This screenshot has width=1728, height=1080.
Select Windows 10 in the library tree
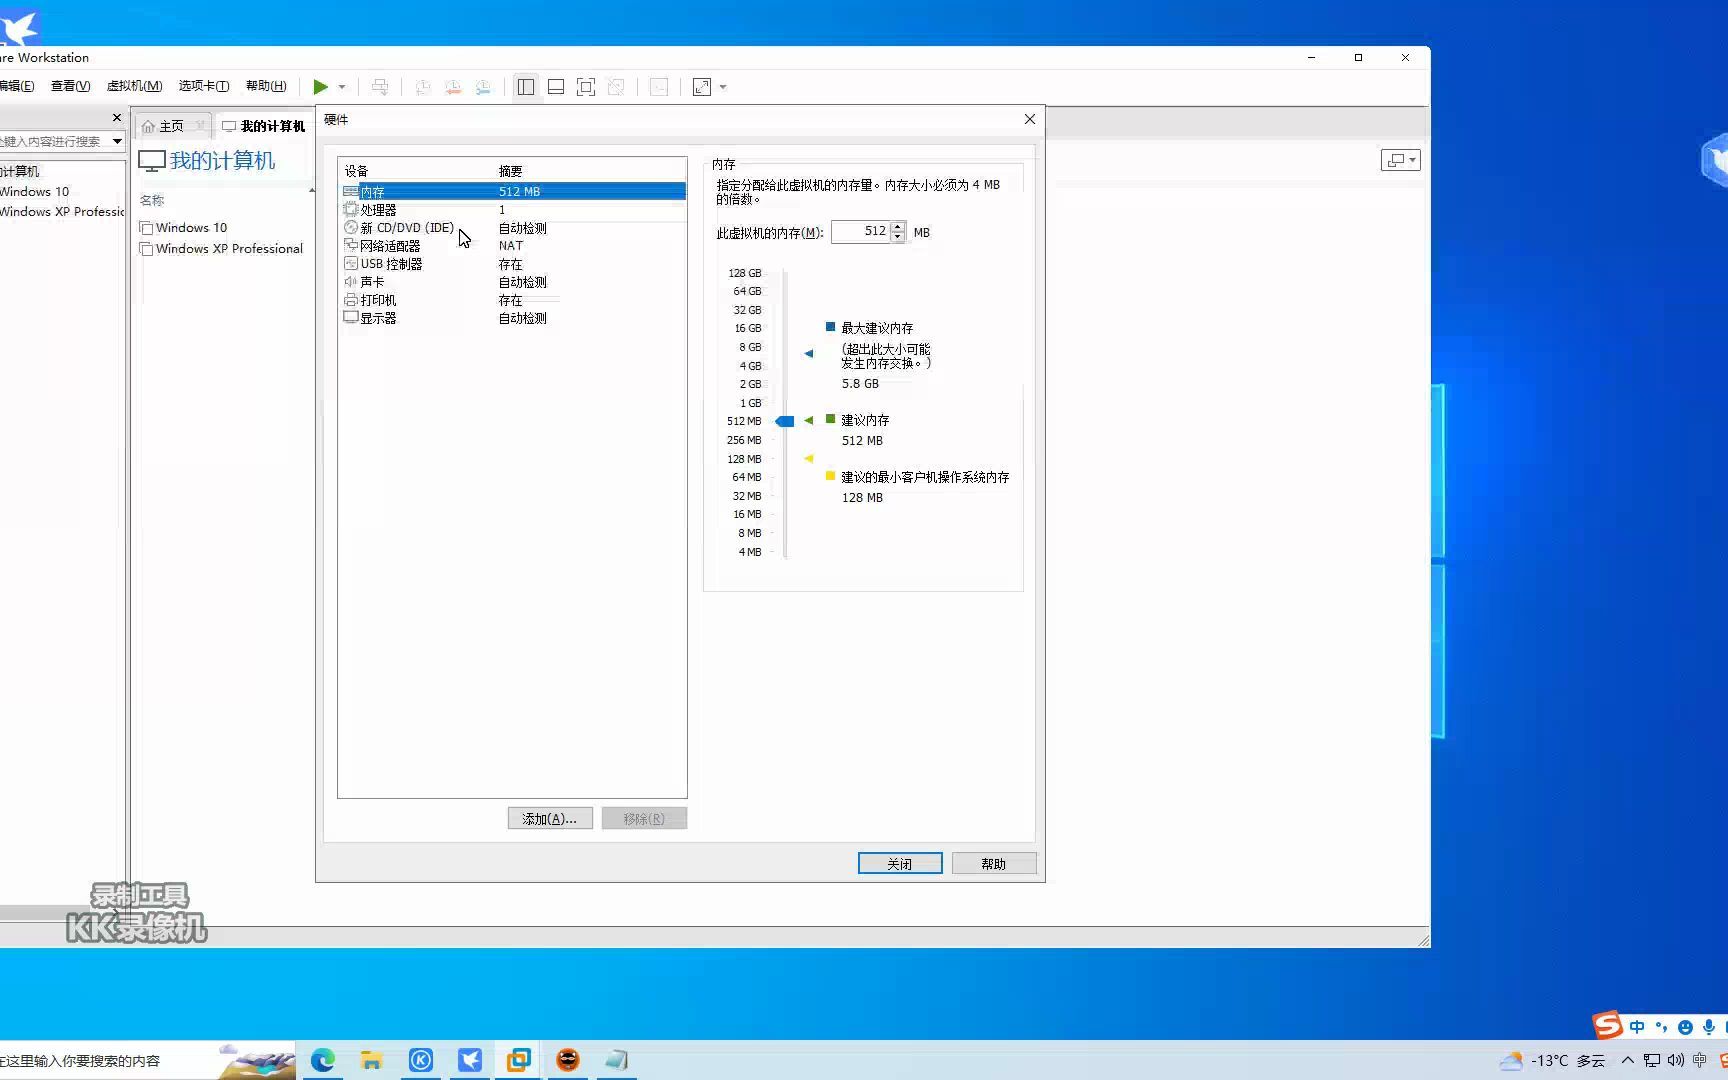[x=35, y=191]
